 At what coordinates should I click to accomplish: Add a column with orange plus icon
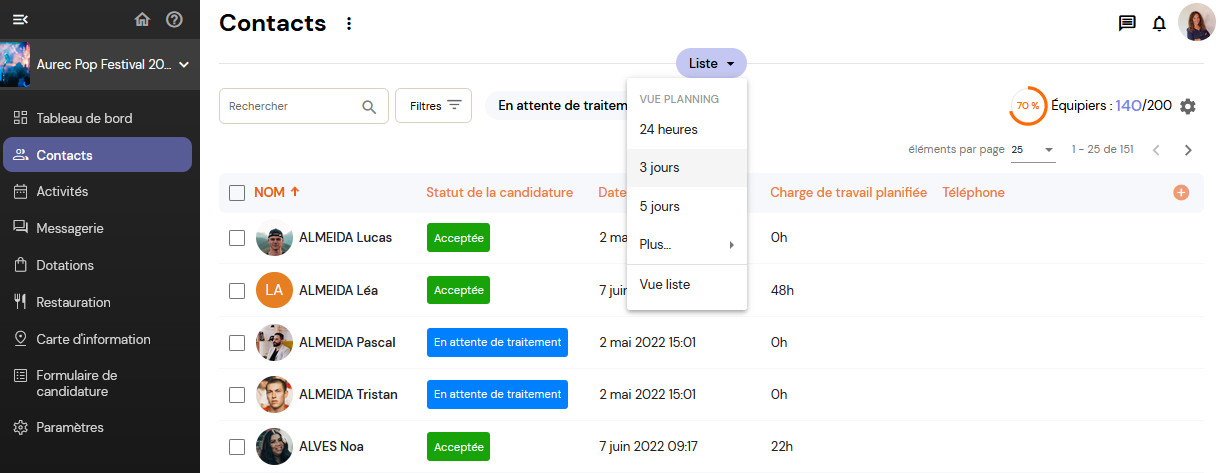[1181, 192]
